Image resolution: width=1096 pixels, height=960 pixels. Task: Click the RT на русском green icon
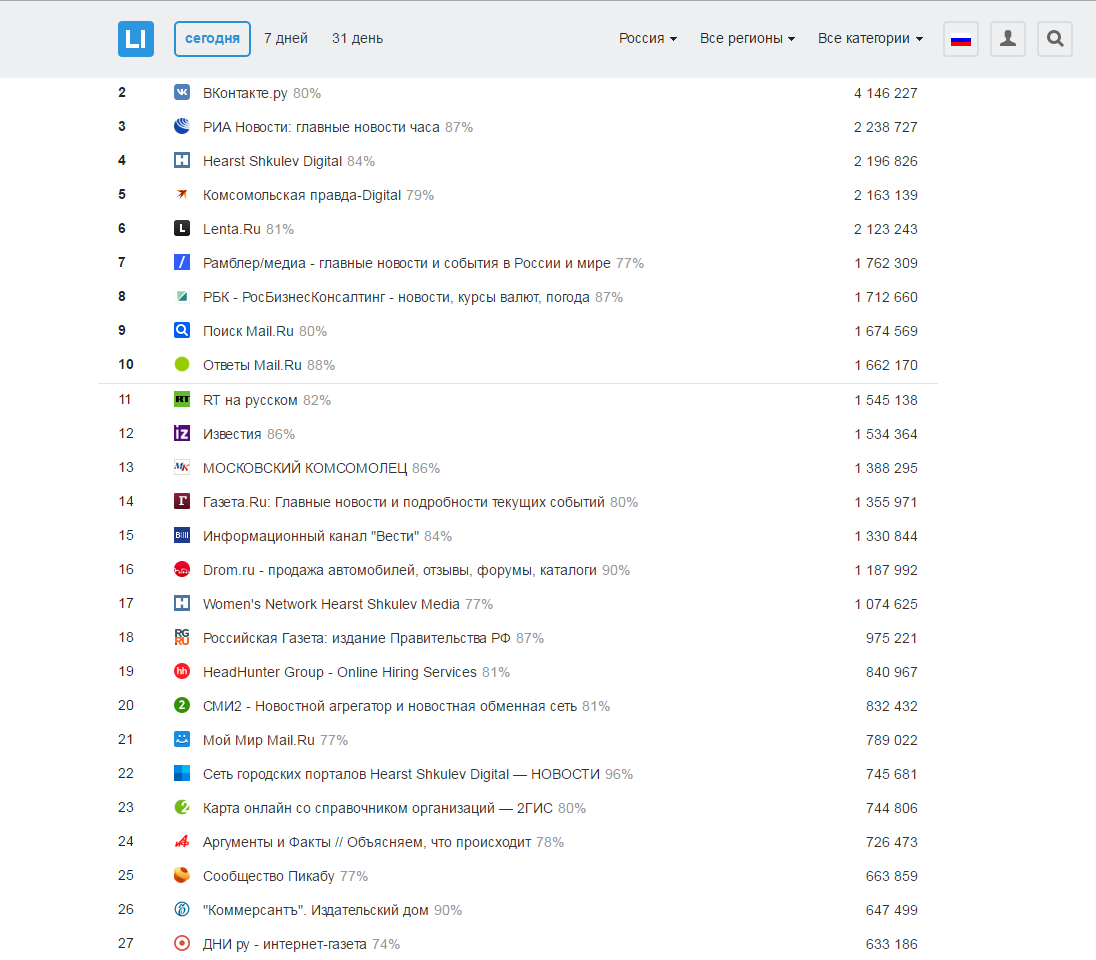click(182, 400)
